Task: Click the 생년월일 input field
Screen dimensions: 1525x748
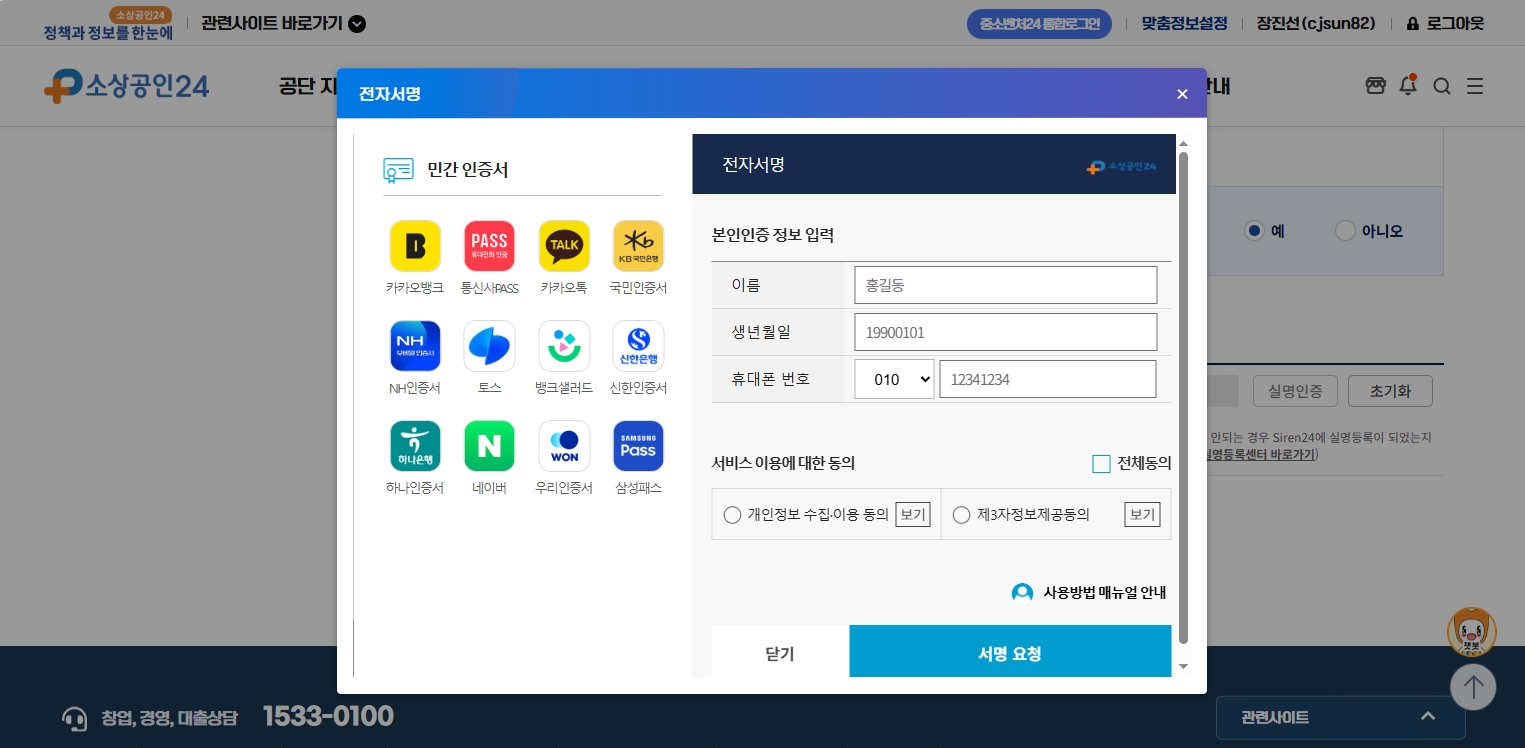Action: (1005, 332)
